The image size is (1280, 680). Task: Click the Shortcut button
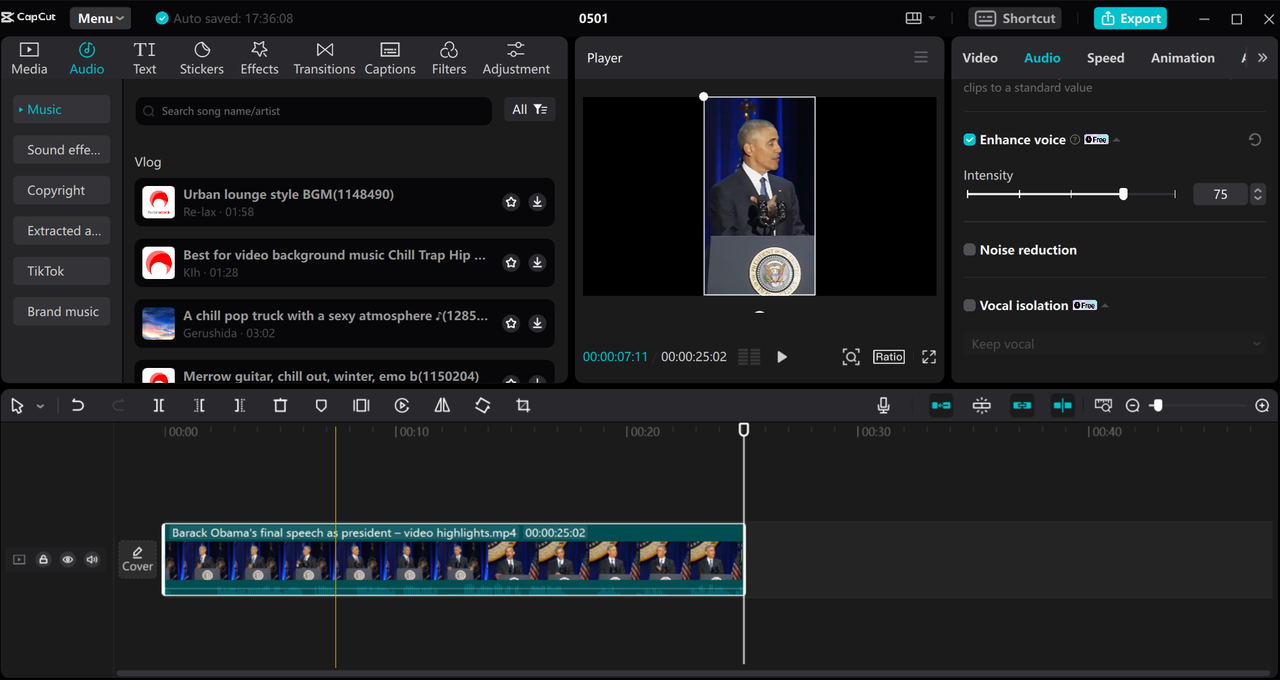1015,18
